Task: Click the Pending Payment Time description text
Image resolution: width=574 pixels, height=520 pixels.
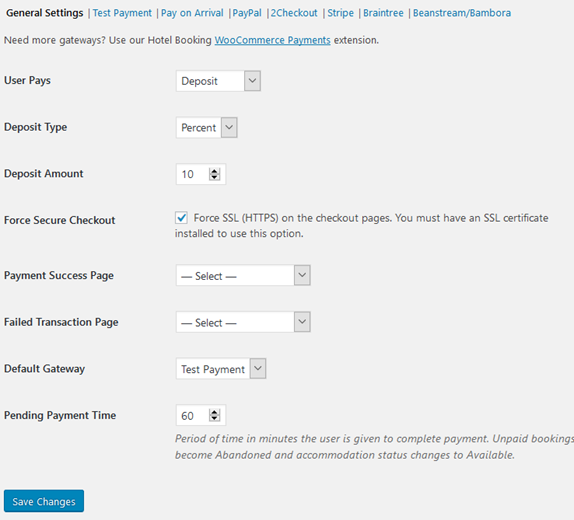Action: click(374, 447)
